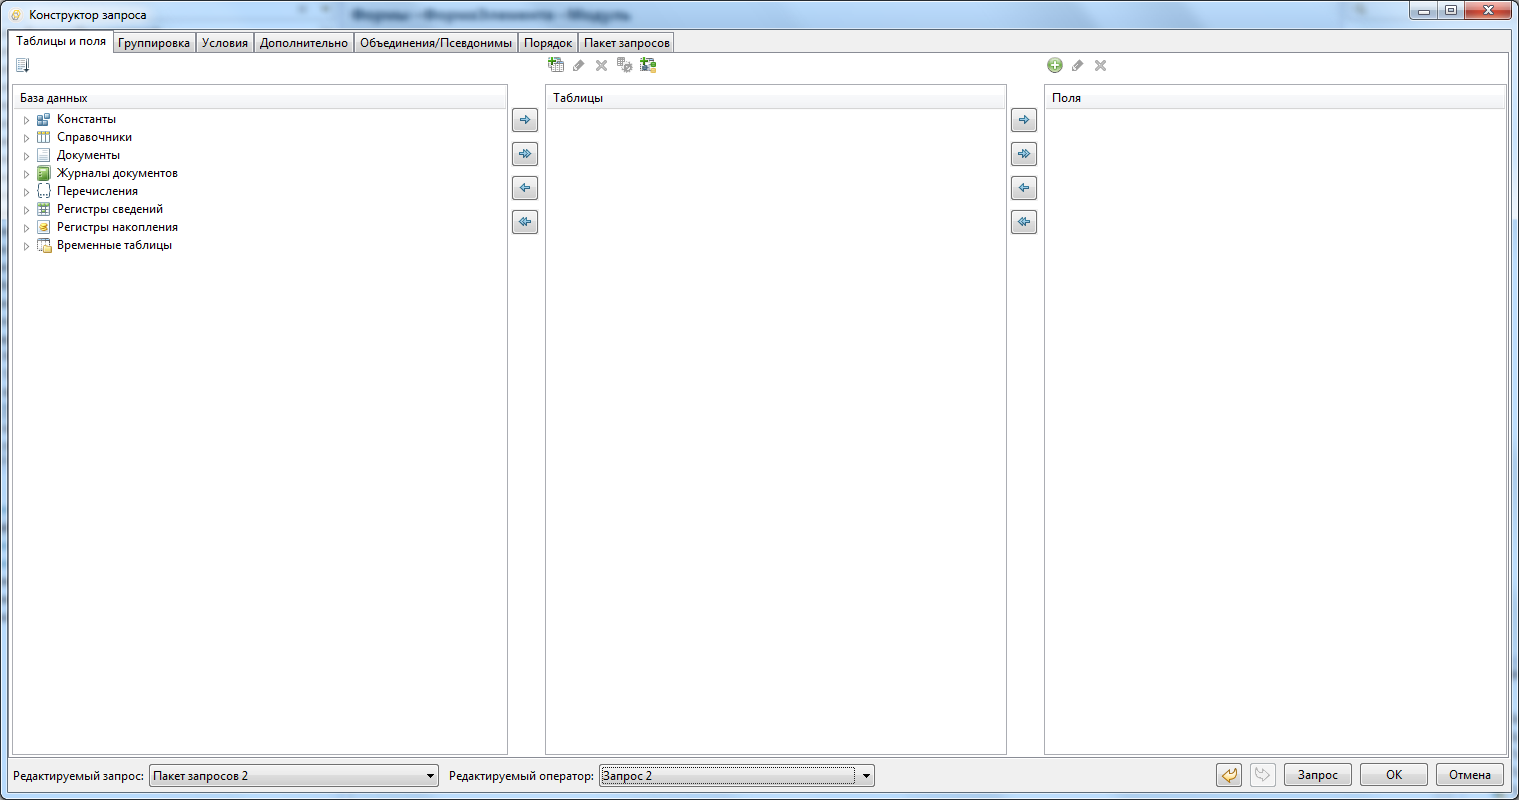Maximize the Конструктор запроса window
Viewport: 1519px width, 800px height.
1451,10
